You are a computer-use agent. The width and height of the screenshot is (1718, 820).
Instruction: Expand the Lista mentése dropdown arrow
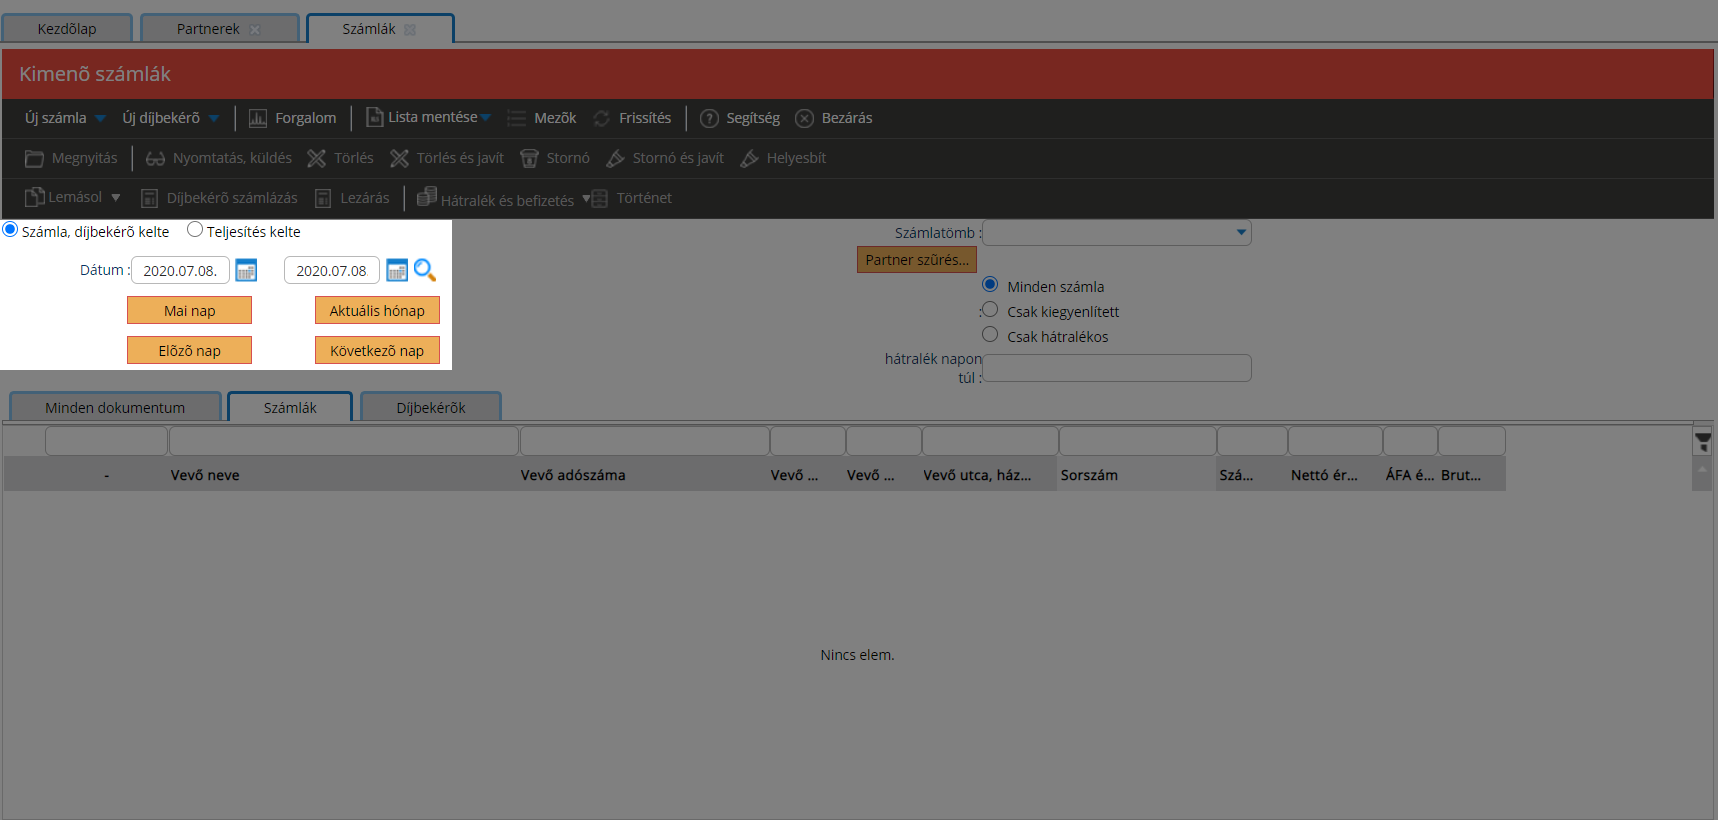point(485,118)
